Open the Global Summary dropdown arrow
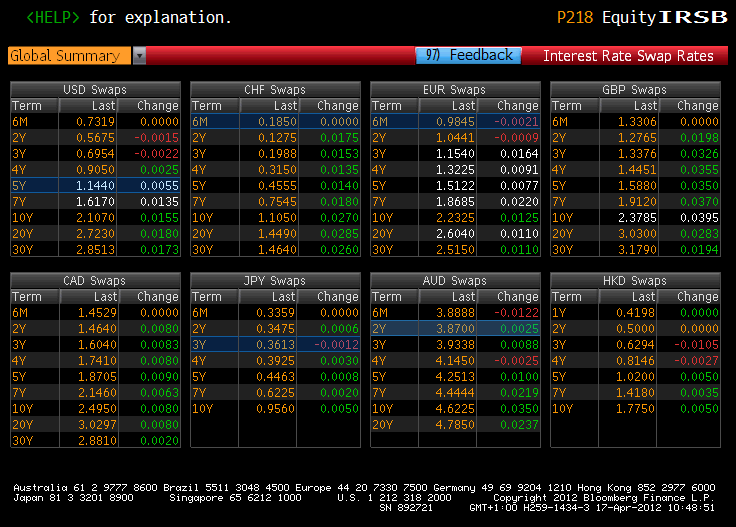This screenshot has width=736, height=527. click(139, 56)
